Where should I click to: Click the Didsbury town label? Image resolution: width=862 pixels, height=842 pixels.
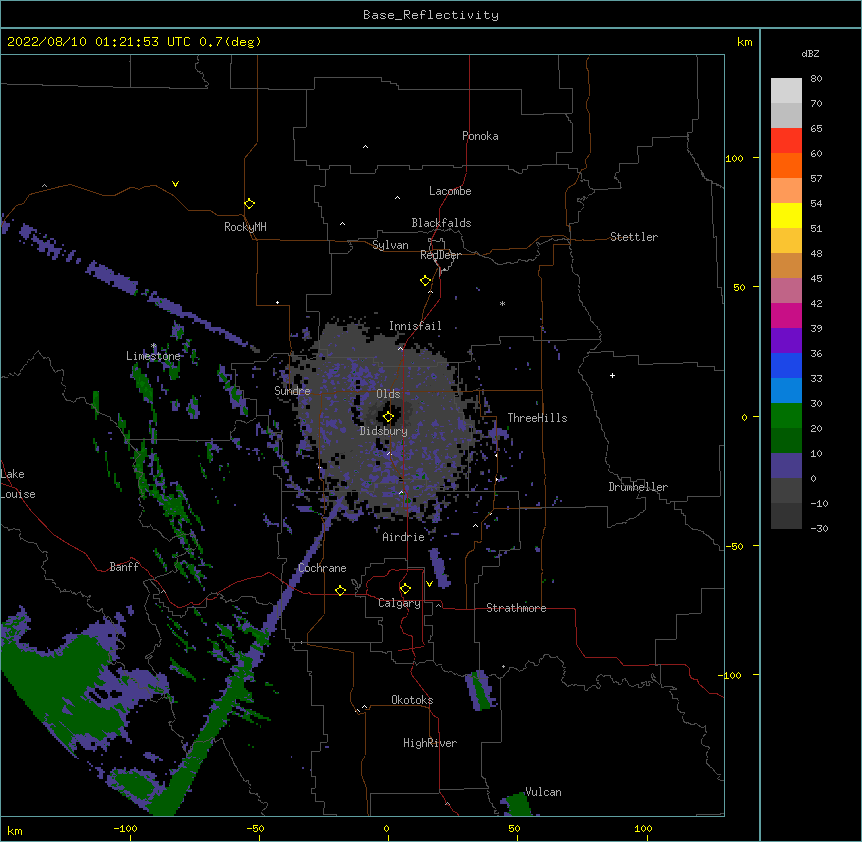pos(384,431)
